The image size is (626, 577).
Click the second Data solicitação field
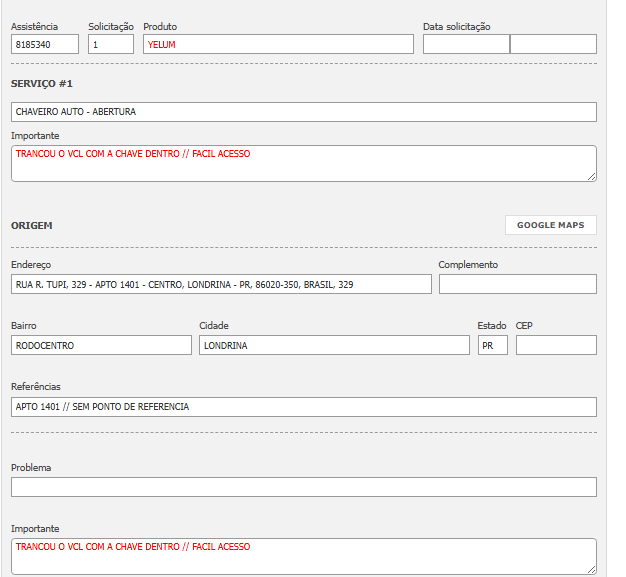click(x=553, y=44)
